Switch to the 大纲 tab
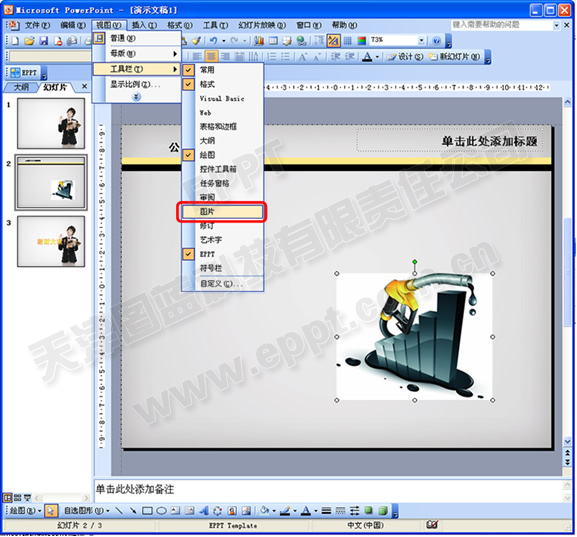 pyautogui.click(x=20, y=87)
